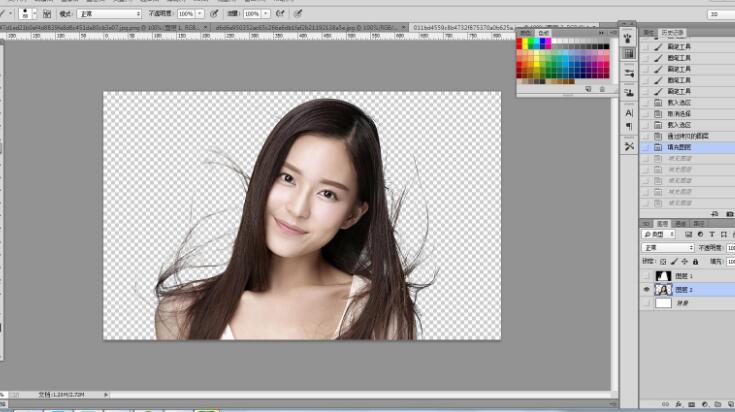Open the Brush Presets docked panel icon
This screenshot has height=412, width=735.
click(629, 38)
